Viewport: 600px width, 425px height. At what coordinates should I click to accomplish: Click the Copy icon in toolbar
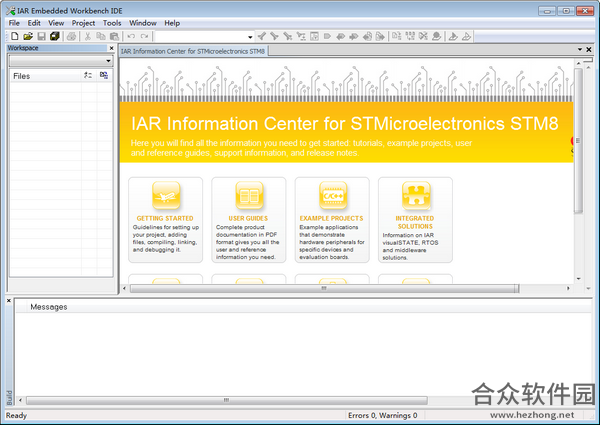[x=101, y=36]
